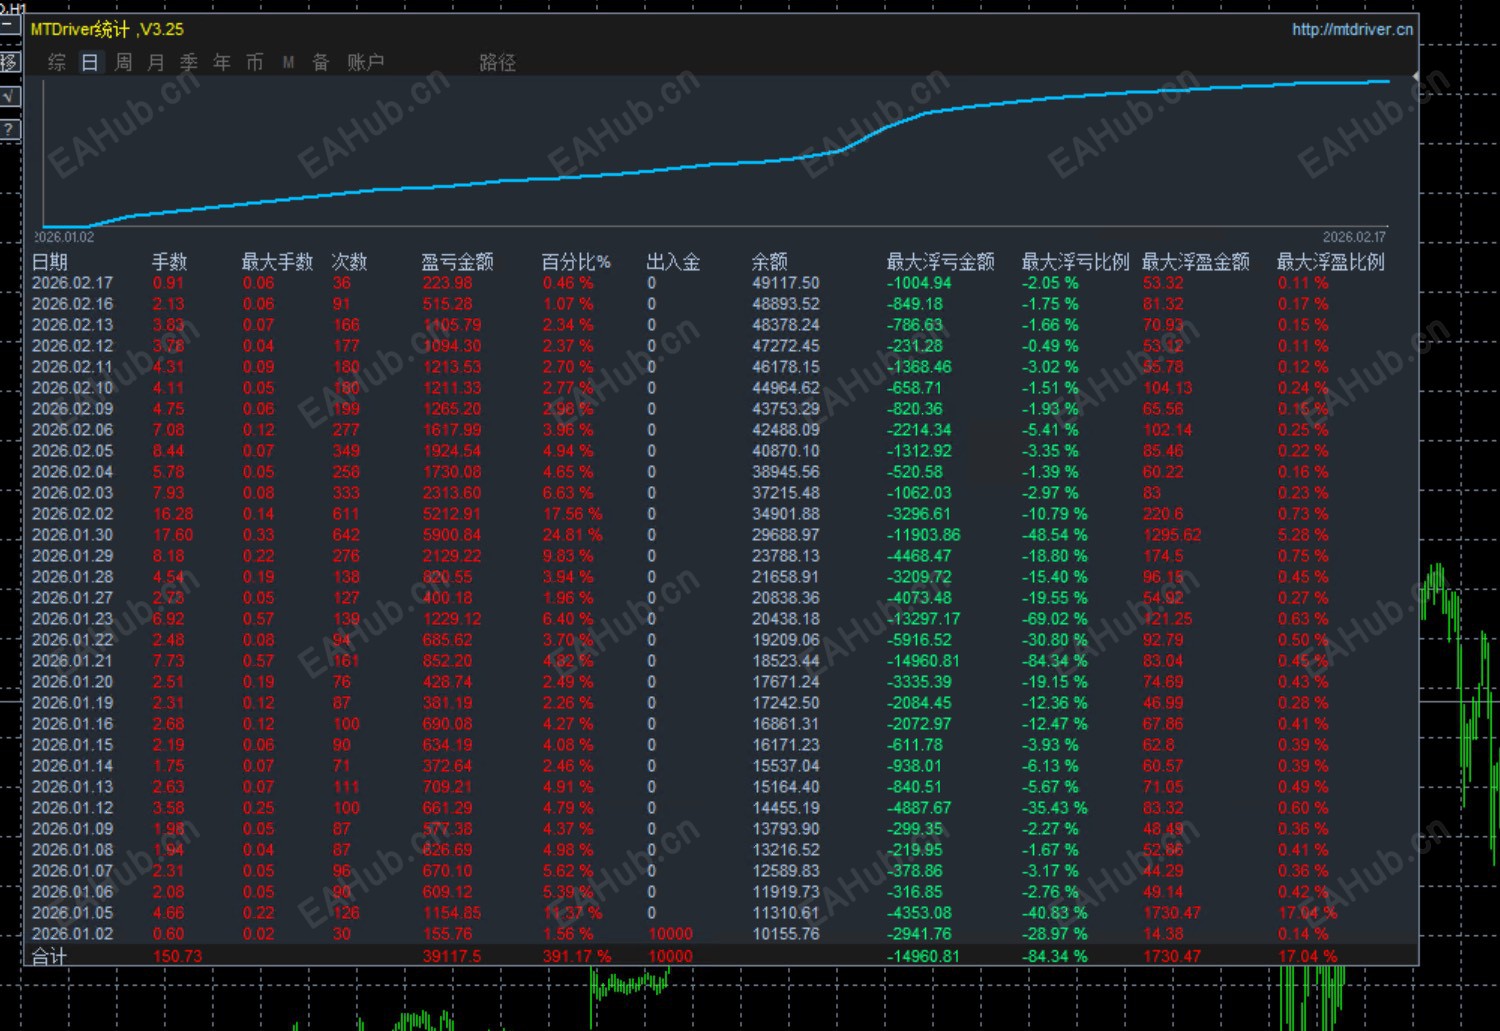The height and width of the screenshot is (1031, 1500).
Task: Click the 最大浮盈比例 column header
Action: coord(1331,262)
